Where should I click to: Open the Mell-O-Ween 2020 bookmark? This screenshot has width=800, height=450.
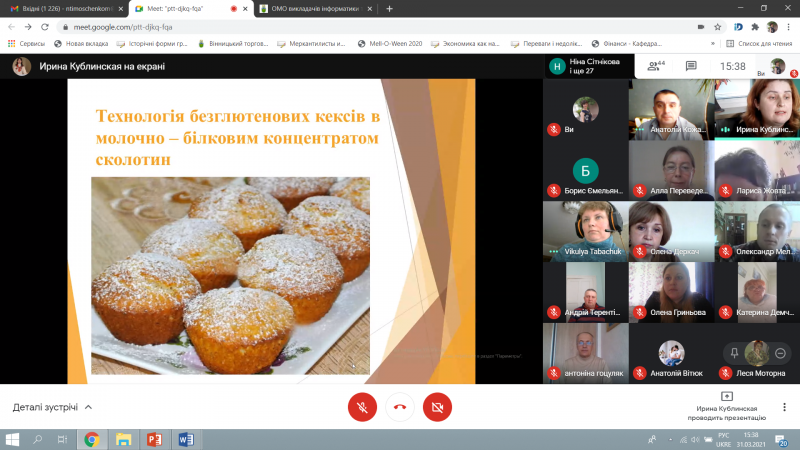click(390, 44)
